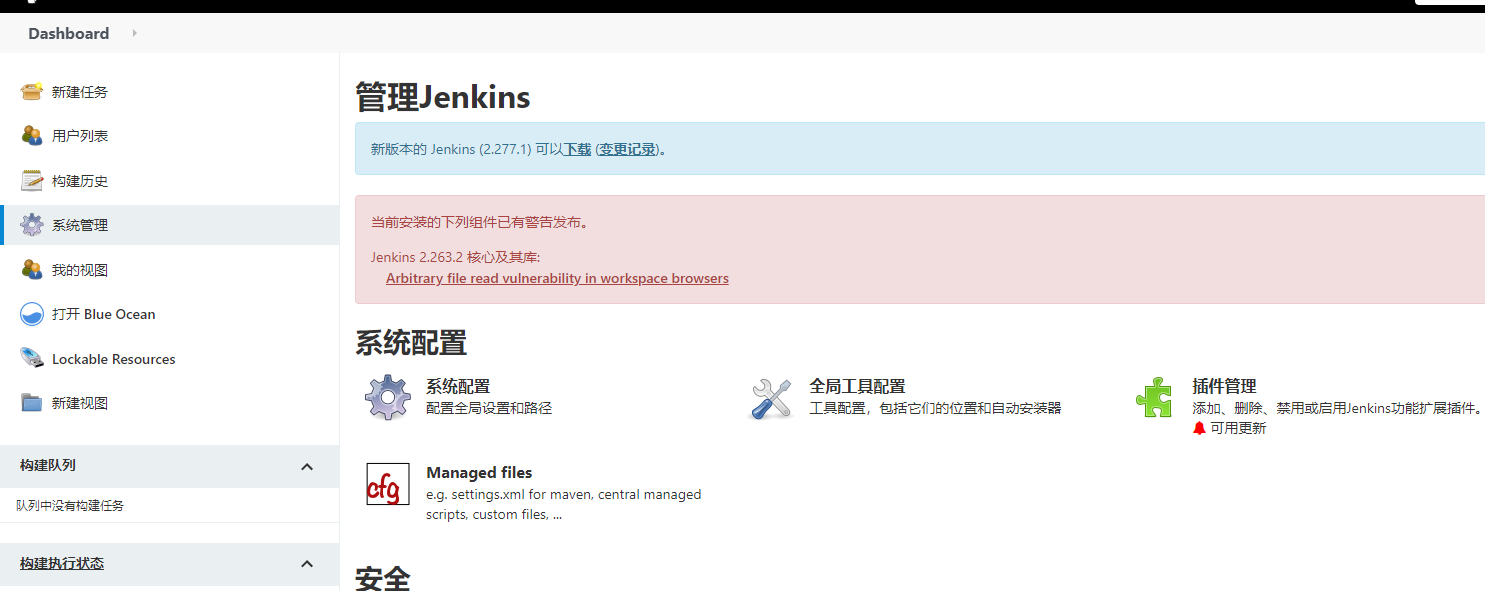Screen dimensions: 1485x591
Task: Click the 用户列表 people icon
Action: coord(32,136)
